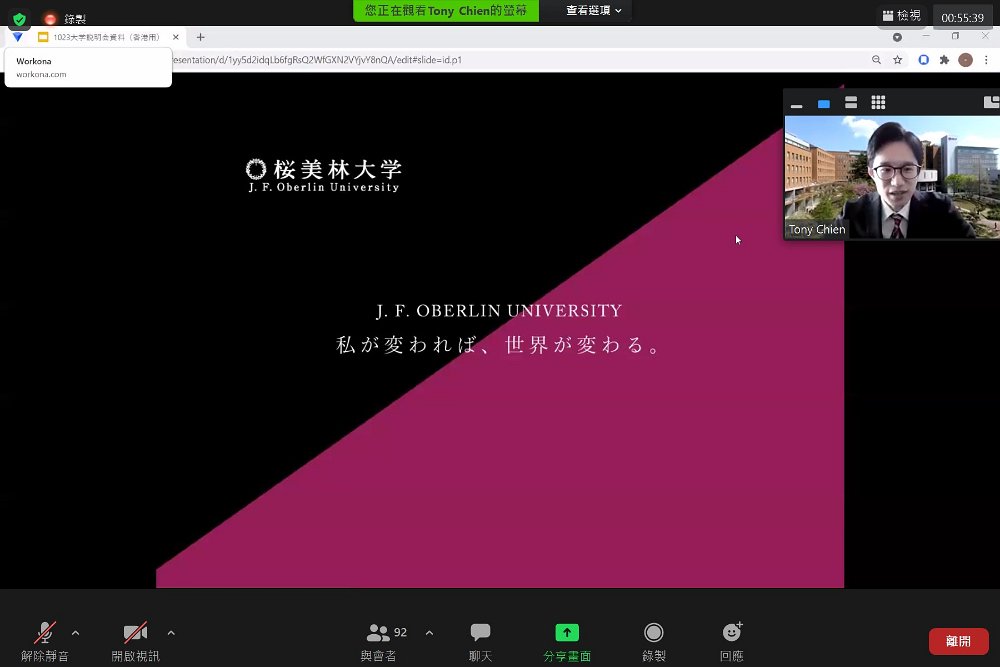This screenshot has width=1000, height=667.
Task: Open the 查看選項 view options dropdown
Action: pos(594,10)
